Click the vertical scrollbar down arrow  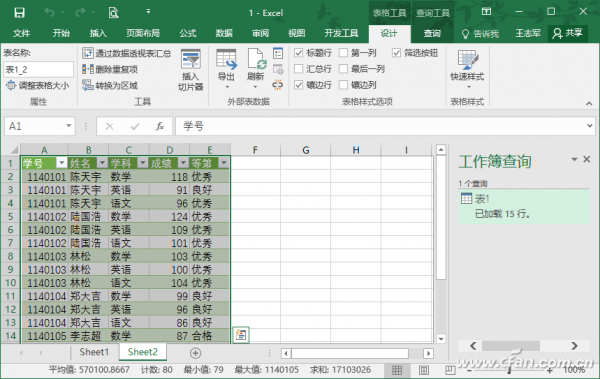441,338
